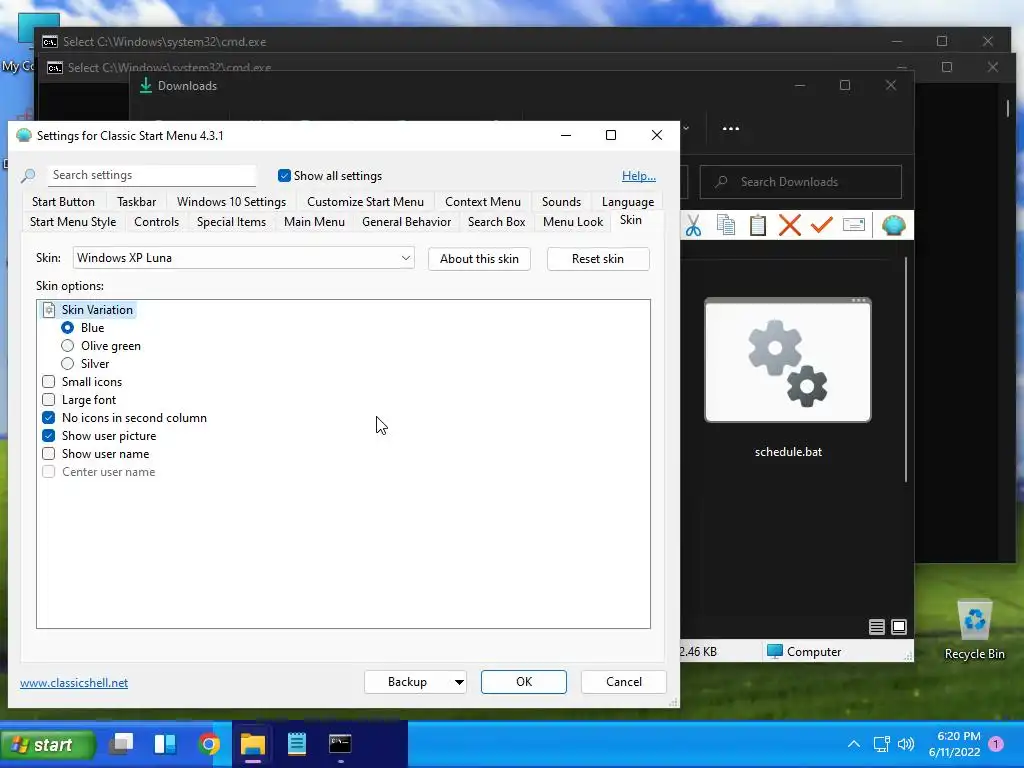Open the Skin dropdown Windows XP Luna

coord(244,258)
